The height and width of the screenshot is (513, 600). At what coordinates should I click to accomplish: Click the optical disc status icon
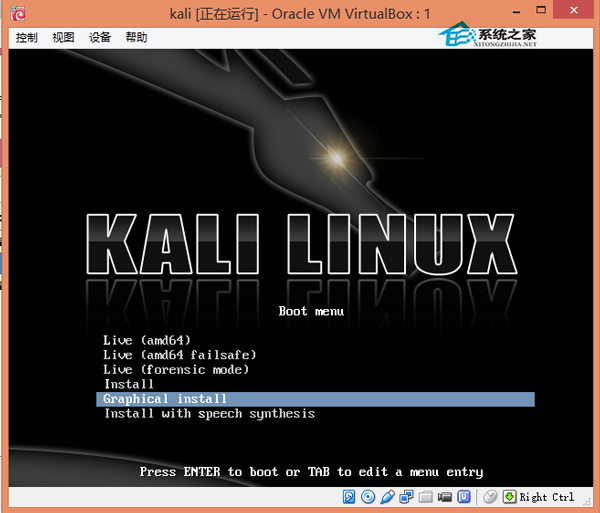point(368,497)
